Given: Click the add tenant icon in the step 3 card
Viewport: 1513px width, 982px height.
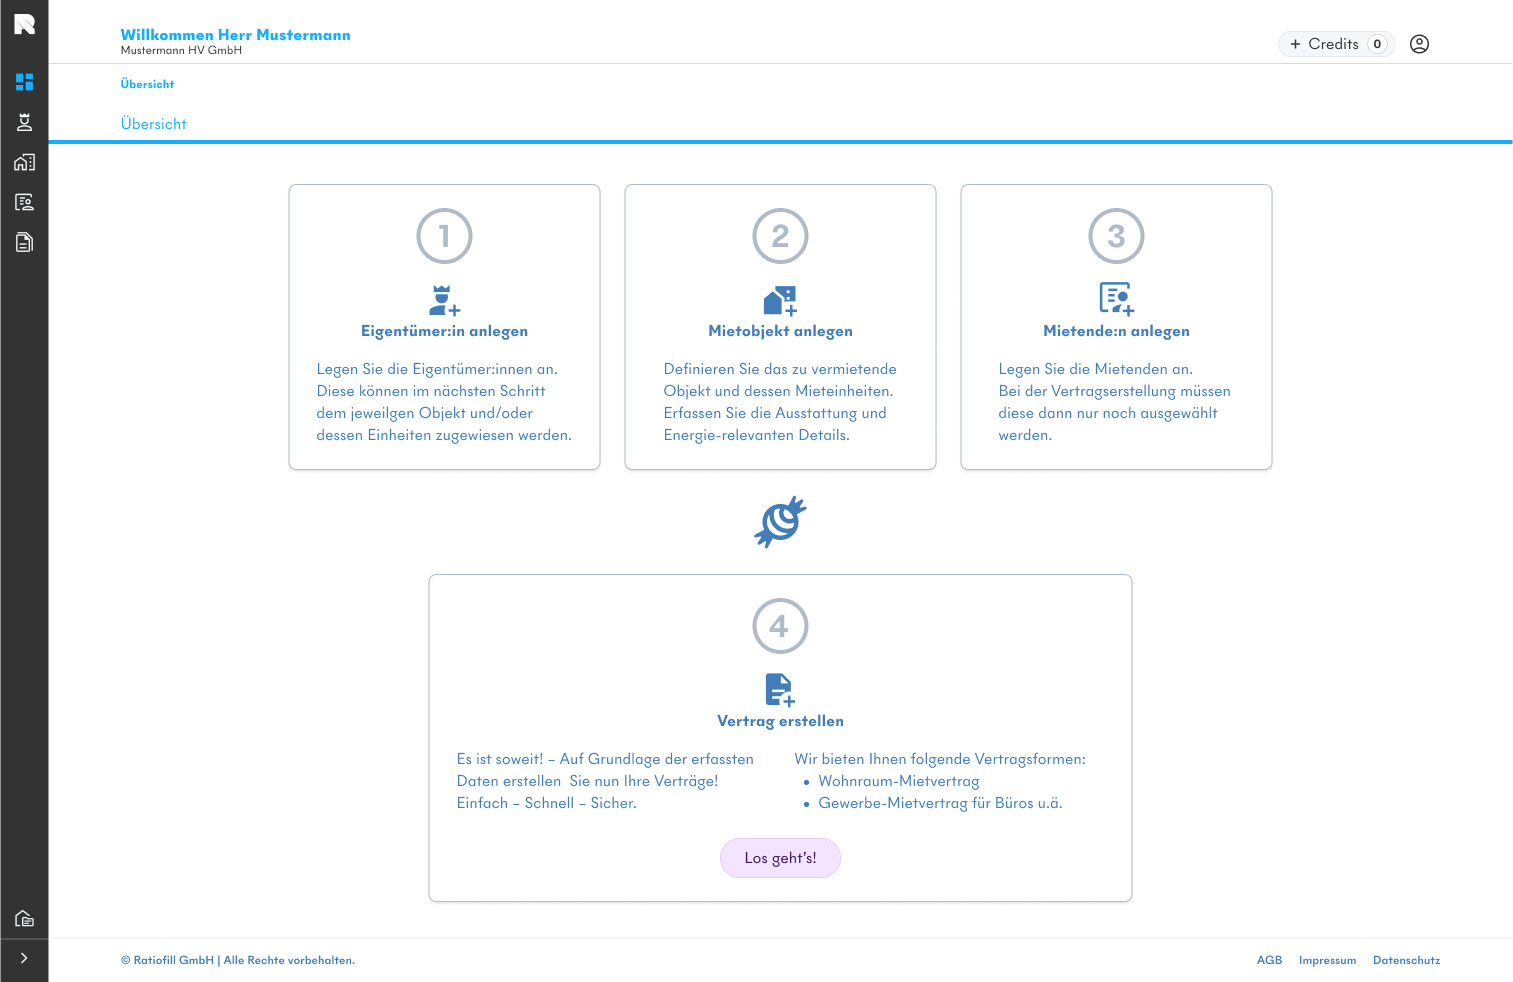Looking at the screenshot, I should tap(1116, 298).
